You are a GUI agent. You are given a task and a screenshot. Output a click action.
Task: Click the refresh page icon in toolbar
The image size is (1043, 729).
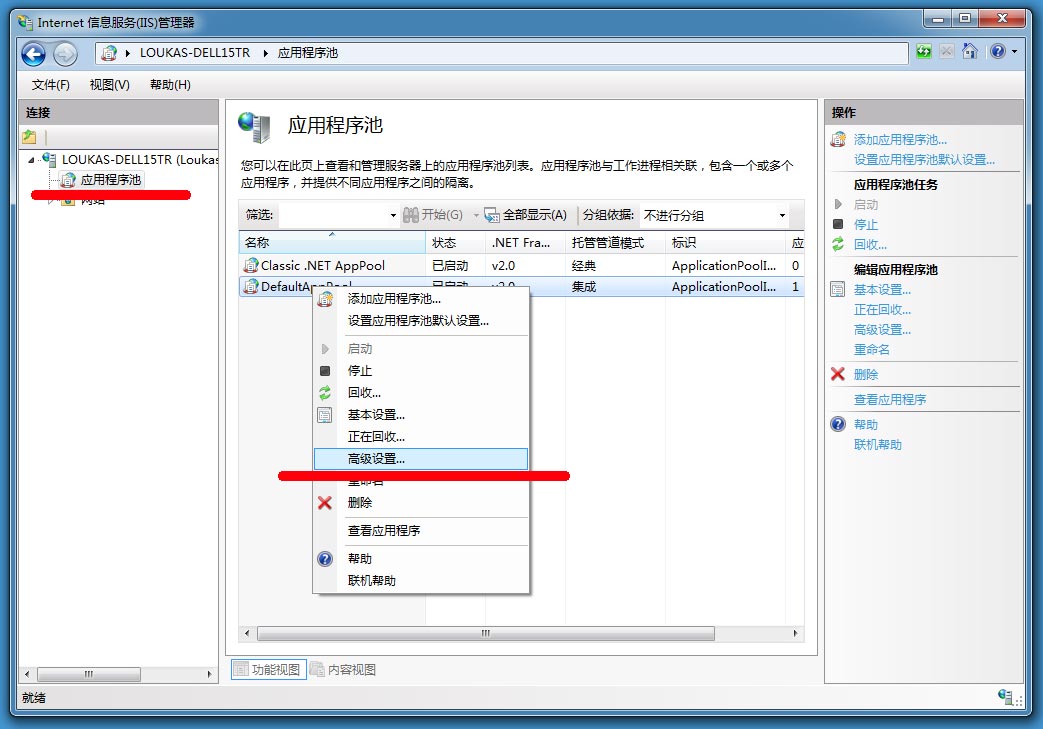924,51
